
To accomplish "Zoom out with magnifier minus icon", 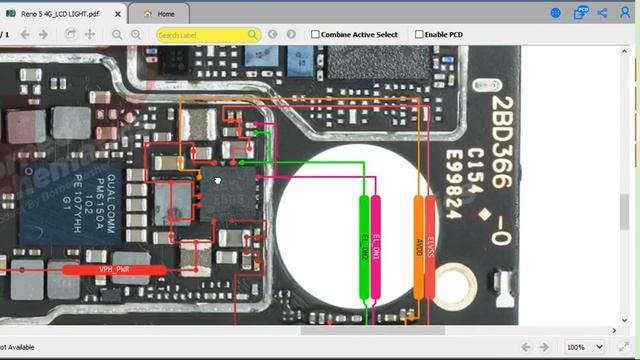I will point(117,35).
